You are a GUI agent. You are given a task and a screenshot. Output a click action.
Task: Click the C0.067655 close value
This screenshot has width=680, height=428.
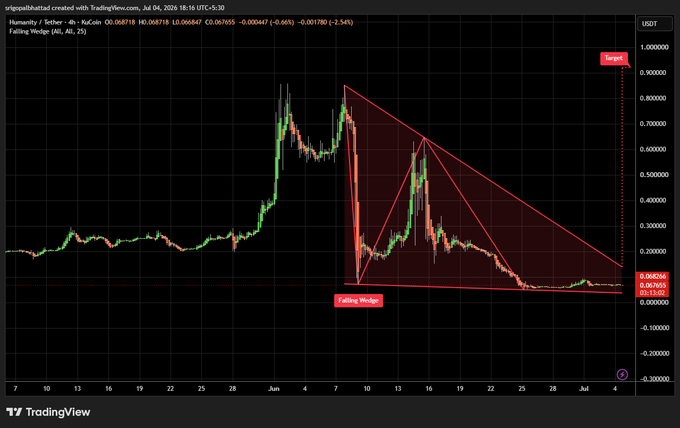coord(220,22)
